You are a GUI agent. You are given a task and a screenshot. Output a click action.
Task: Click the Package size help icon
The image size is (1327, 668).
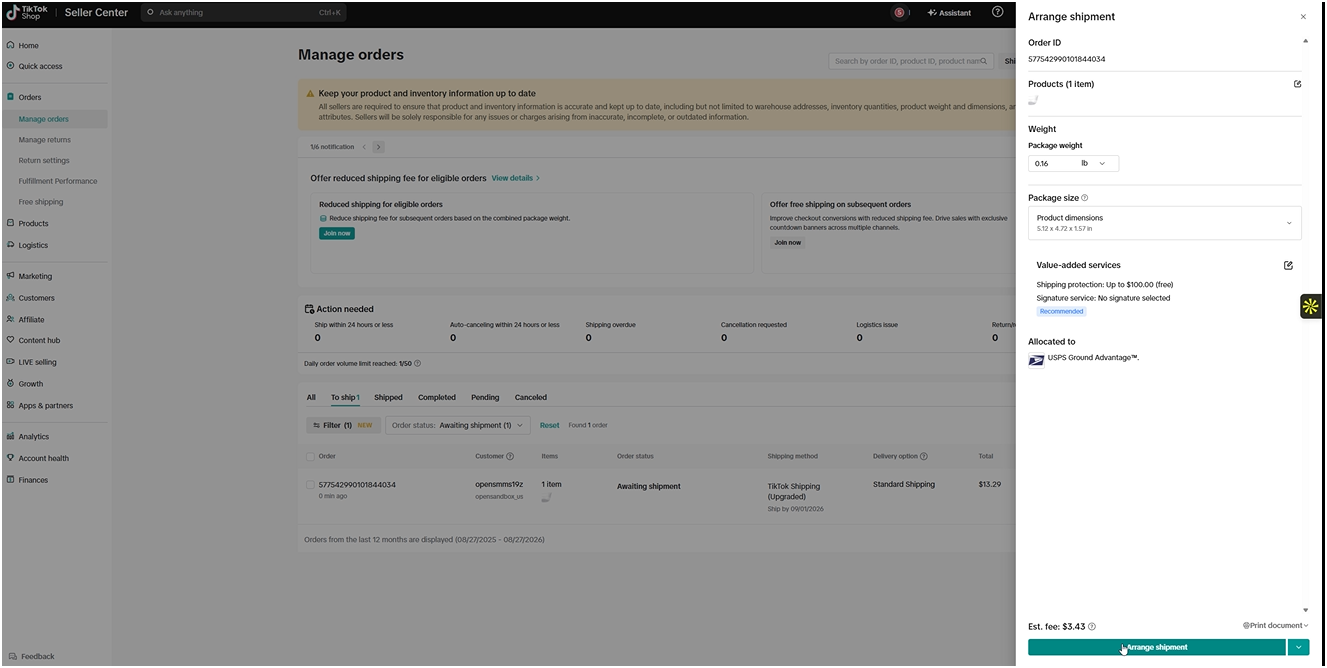pyautogui.click(x=1085, y=198)
